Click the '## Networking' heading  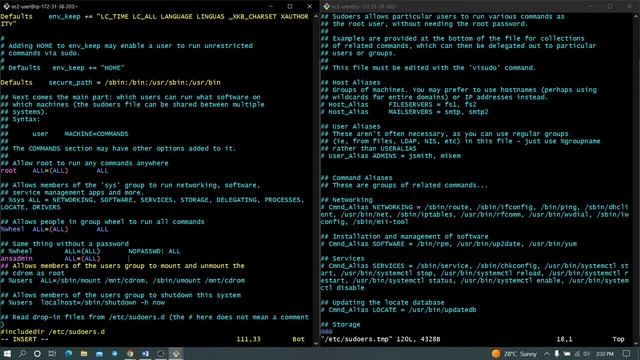click(347, 200)
